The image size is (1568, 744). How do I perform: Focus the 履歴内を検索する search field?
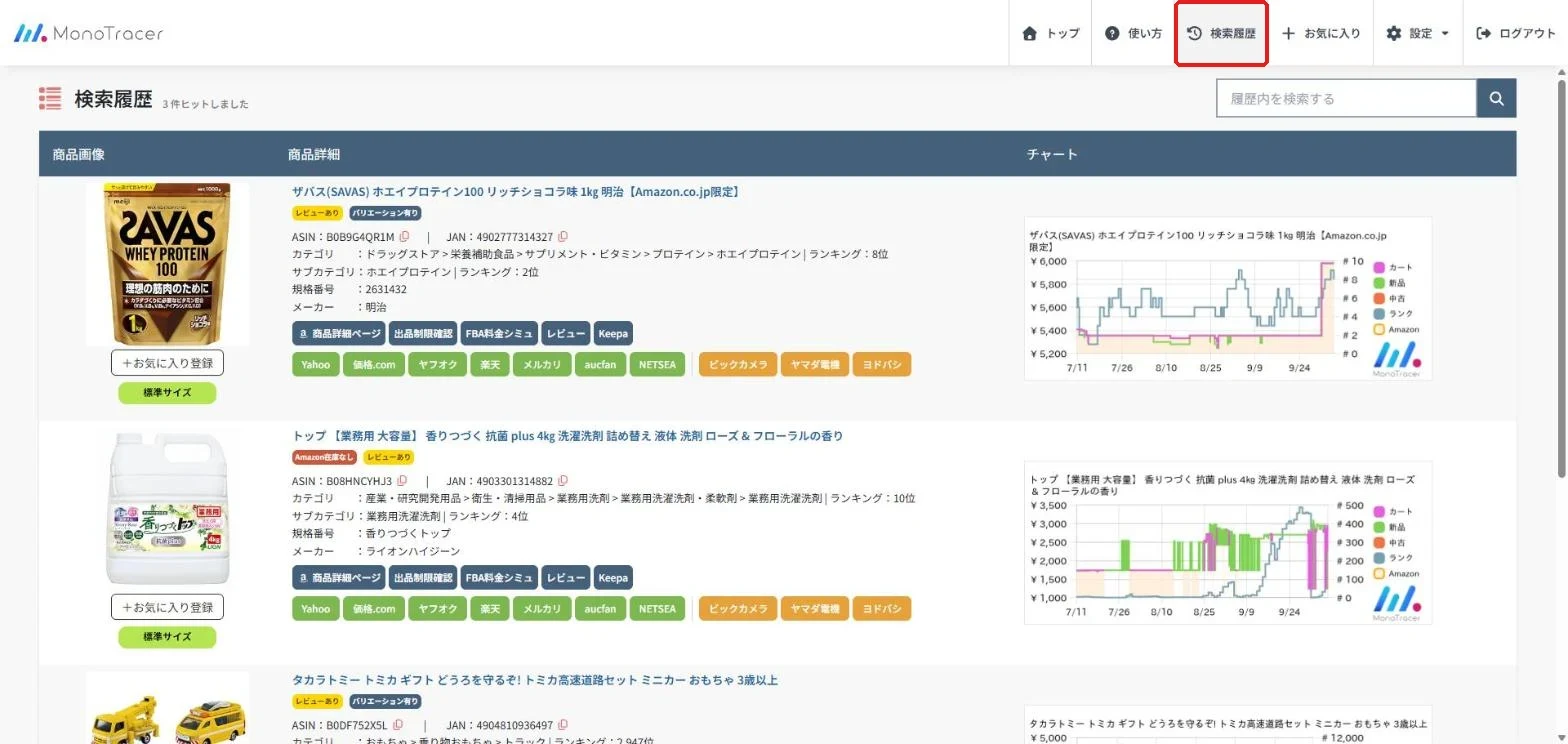click(x=1346, y=98)
